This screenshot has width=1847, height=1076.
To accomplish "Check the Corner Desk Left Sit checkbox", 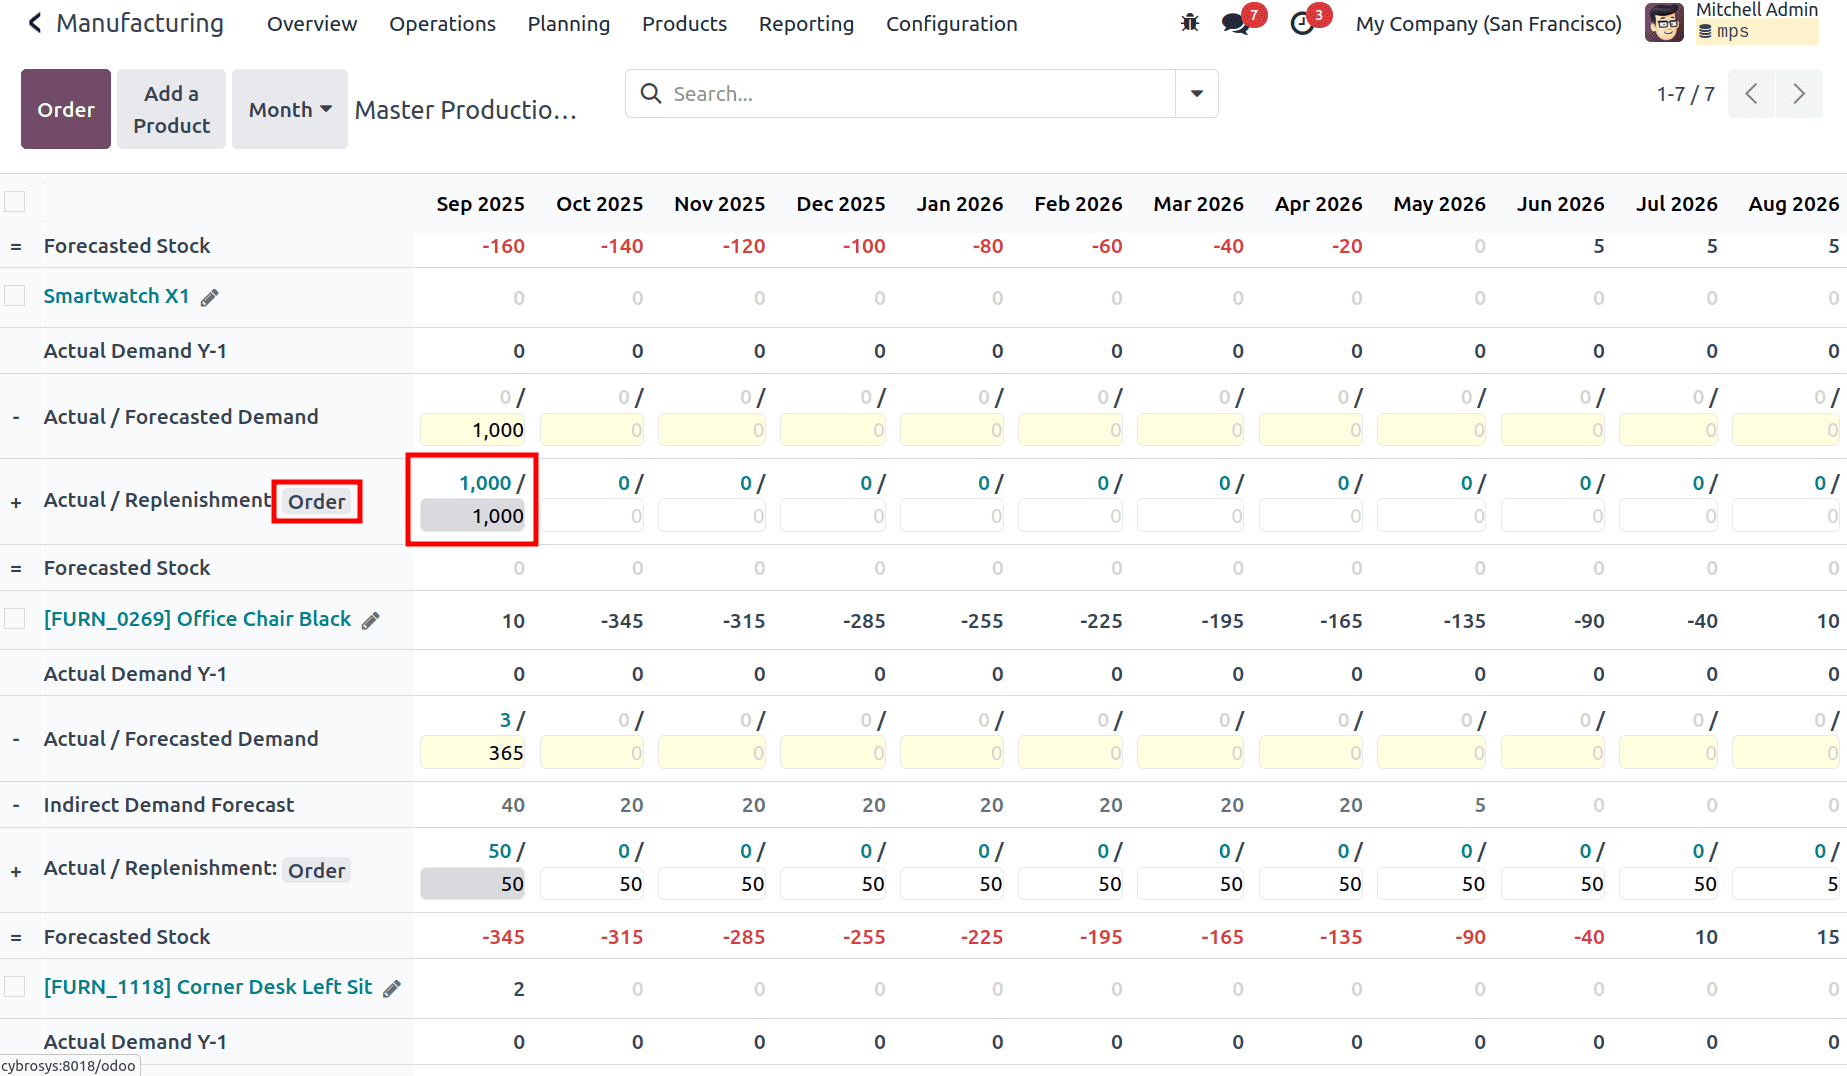I will pos(15,986).
